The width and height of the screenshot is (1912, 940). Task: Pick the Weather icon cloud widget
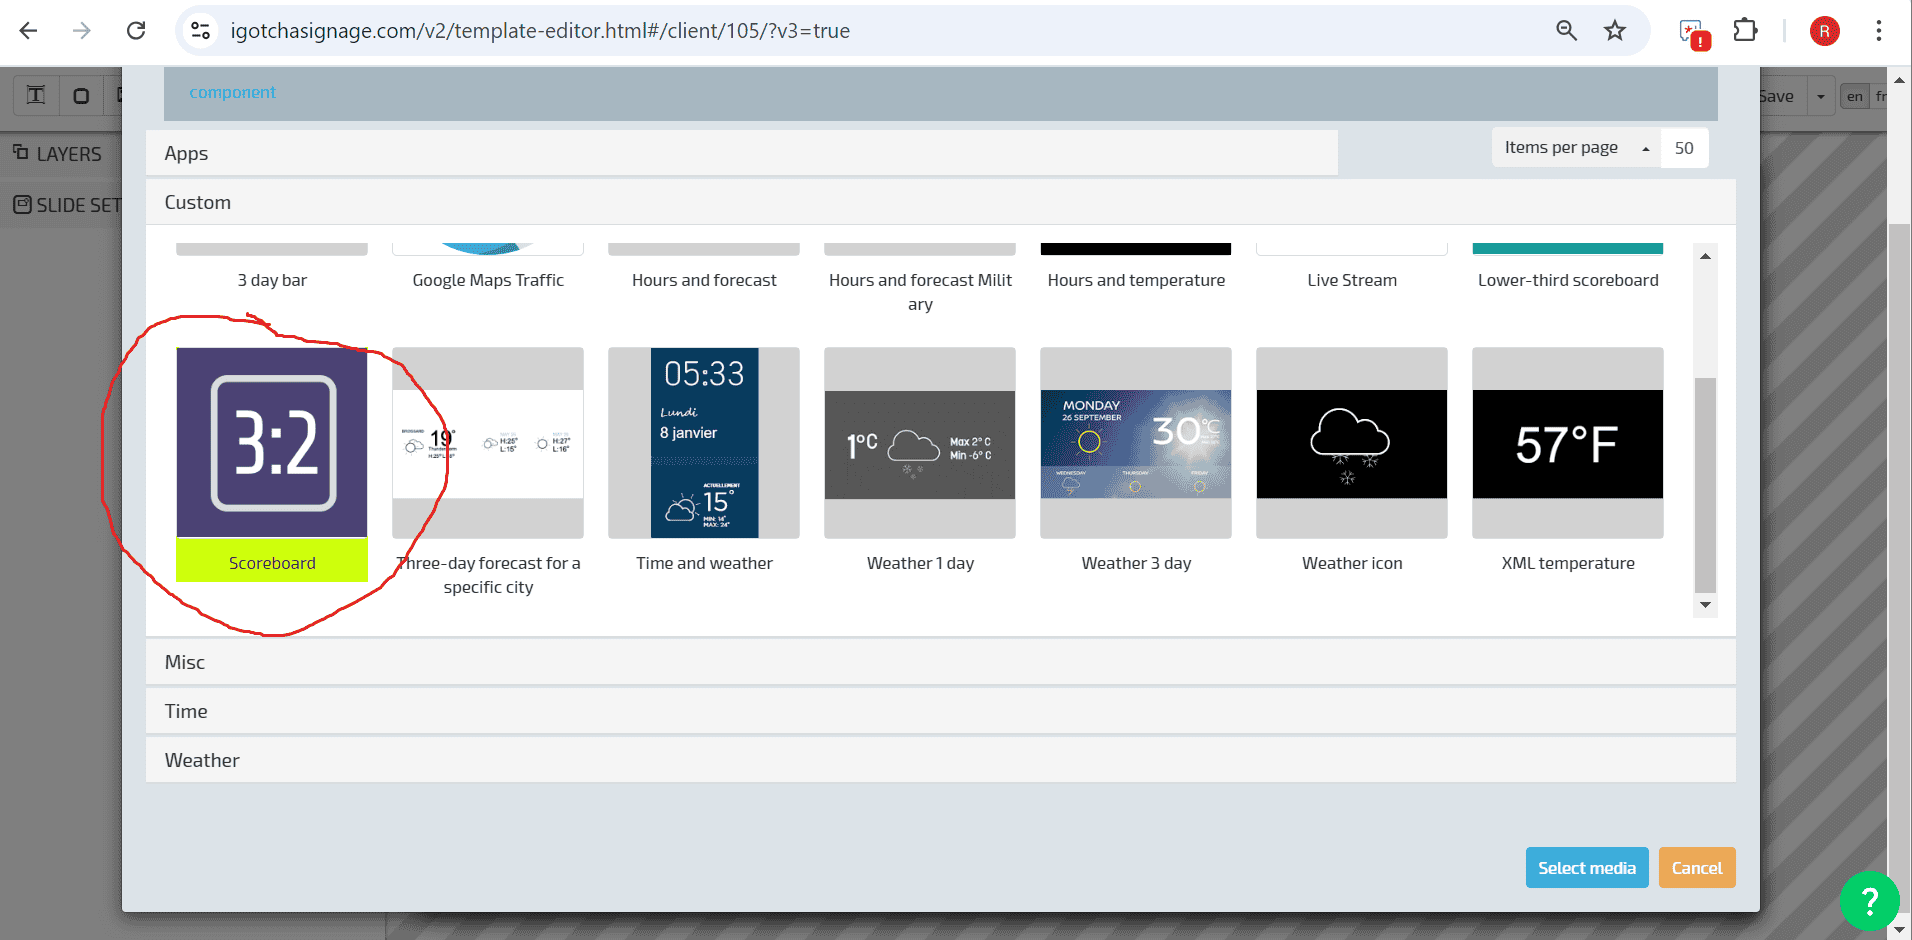tap(1351, 443)
